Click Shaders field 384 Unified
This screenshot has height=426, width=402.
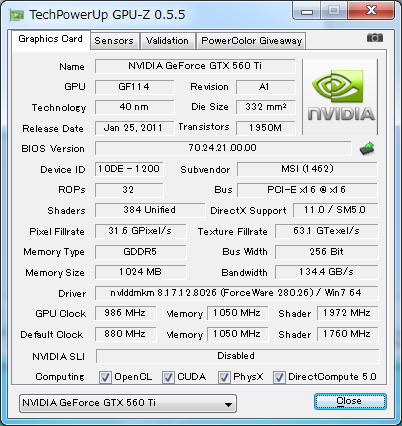click(x=150, y=210)
